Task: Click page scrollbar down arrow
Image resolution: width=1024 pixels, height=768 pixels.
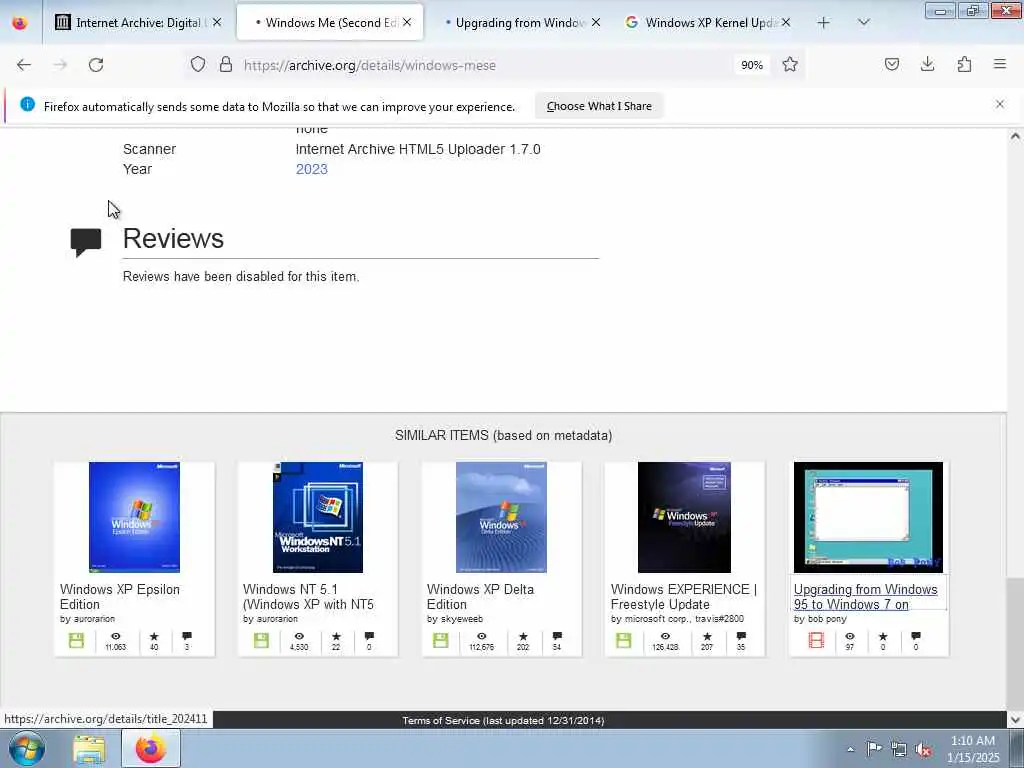Action: pos(1015,720)
